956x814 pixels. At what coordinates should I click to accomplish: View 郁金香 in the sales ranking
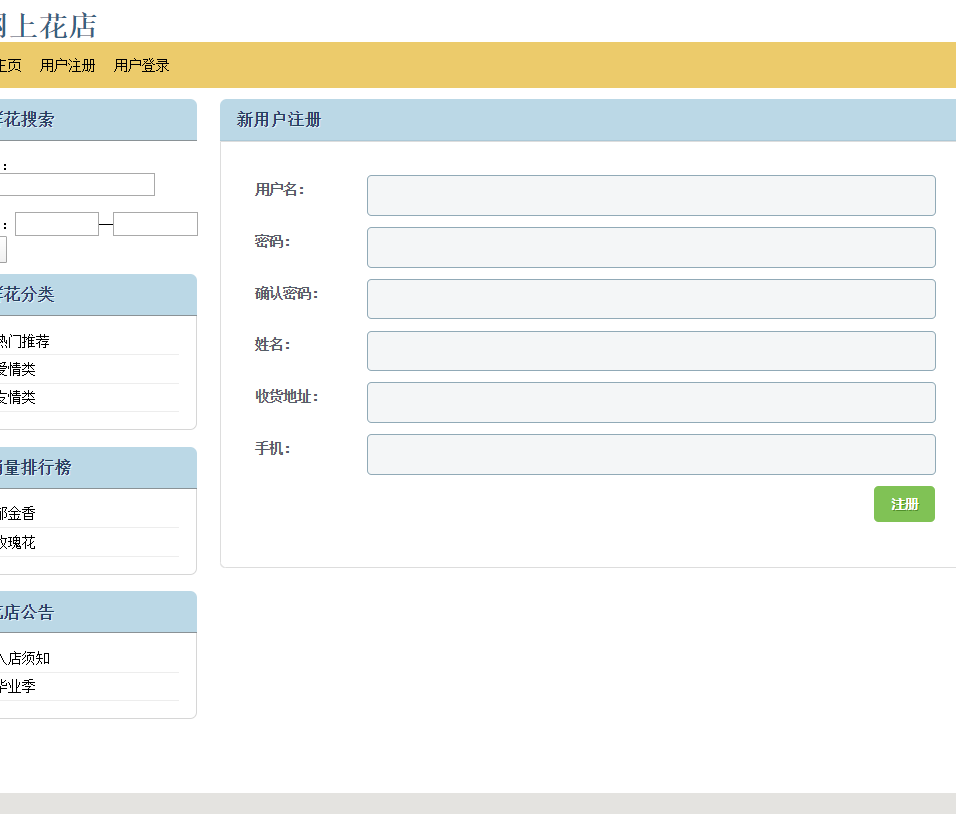coord(20,512)
